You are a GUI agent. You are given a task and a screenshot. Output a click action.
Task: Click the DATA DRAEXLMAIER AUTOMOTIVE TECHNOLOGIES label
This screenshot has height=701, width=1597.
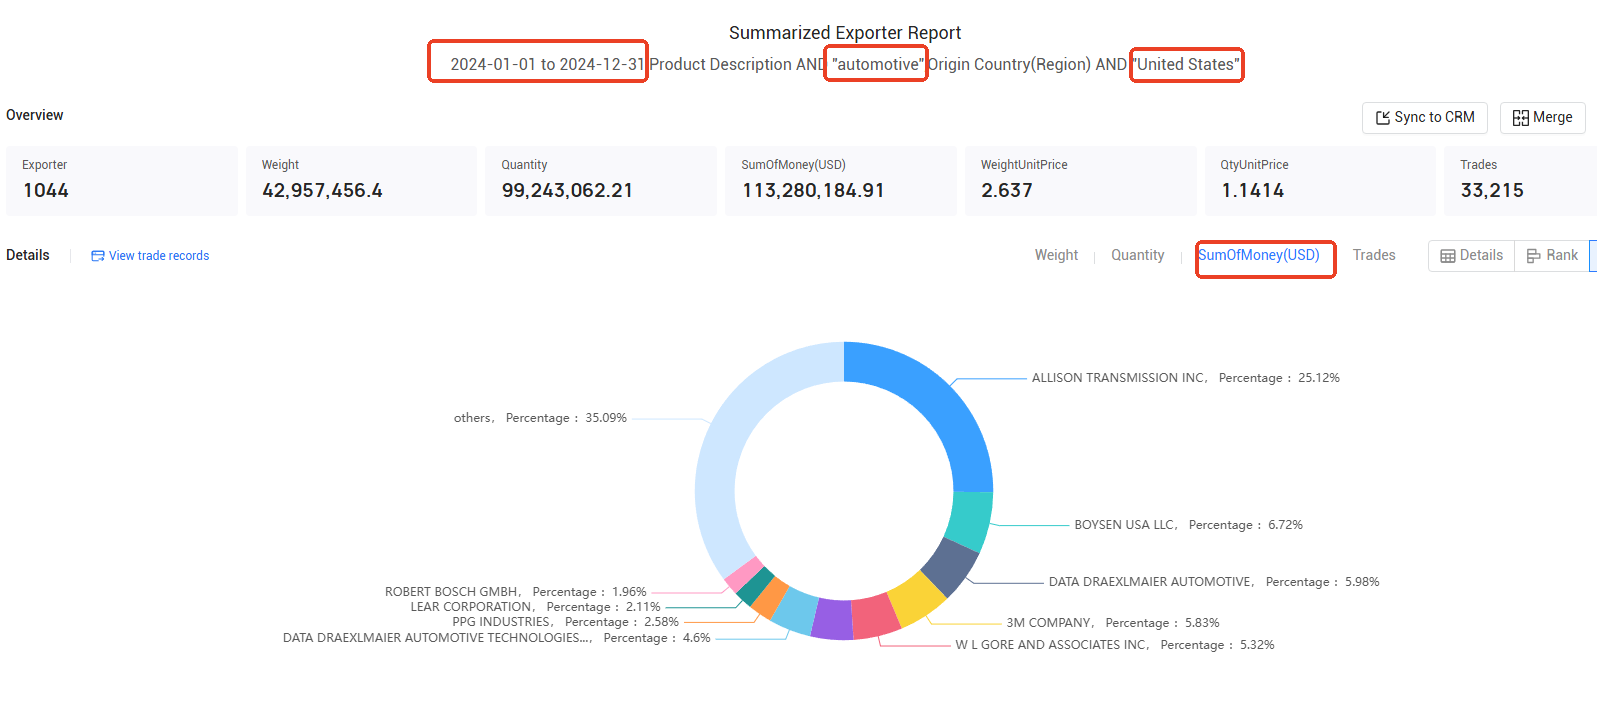(497, 638)
